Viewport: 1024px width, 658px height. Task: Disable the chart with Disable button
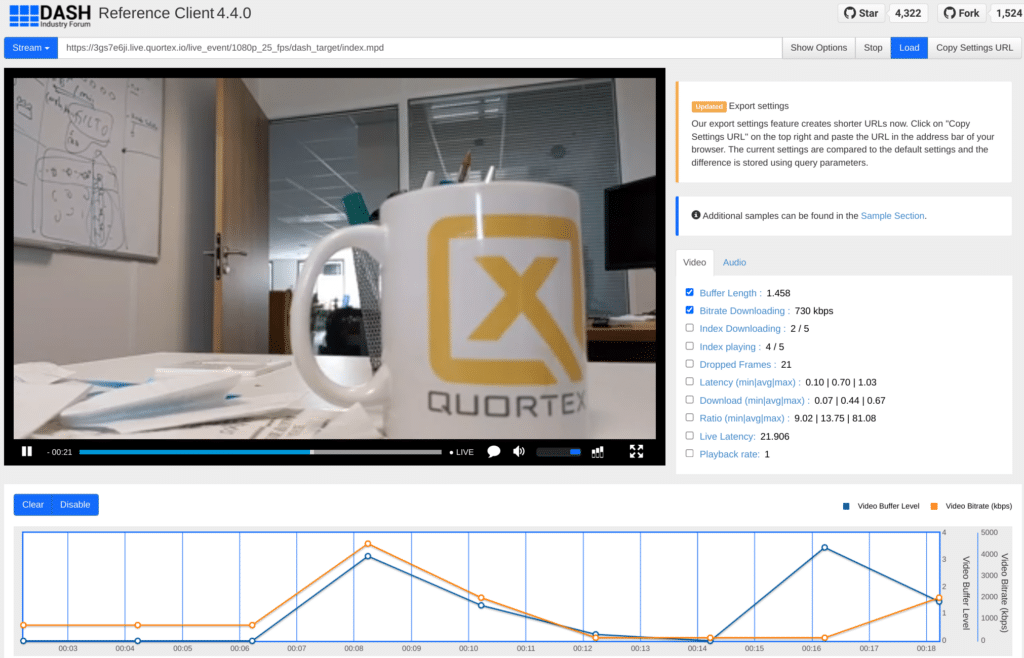[75, 505]
